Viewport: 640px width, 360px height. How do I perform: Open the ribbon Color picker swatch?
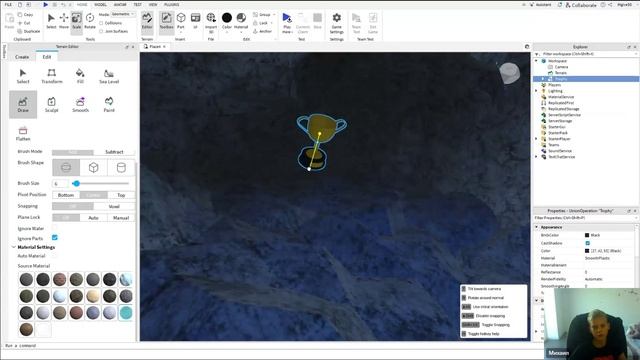227,18
